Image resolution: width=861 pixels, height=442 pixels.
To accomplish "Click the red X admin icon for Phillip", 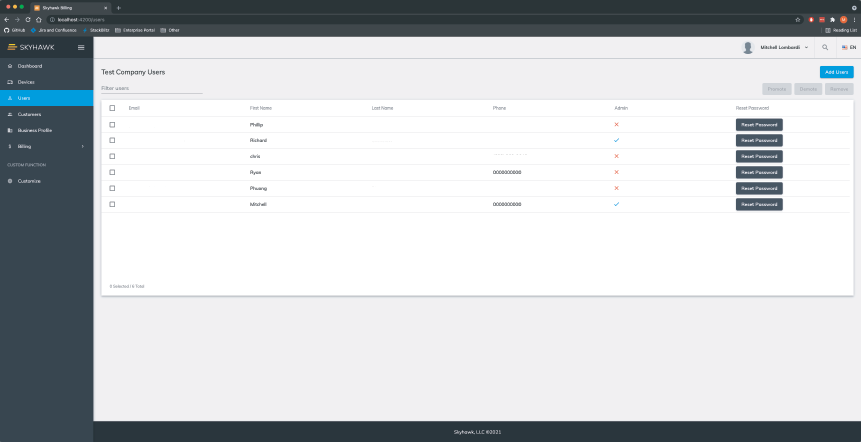I will 616,125.
